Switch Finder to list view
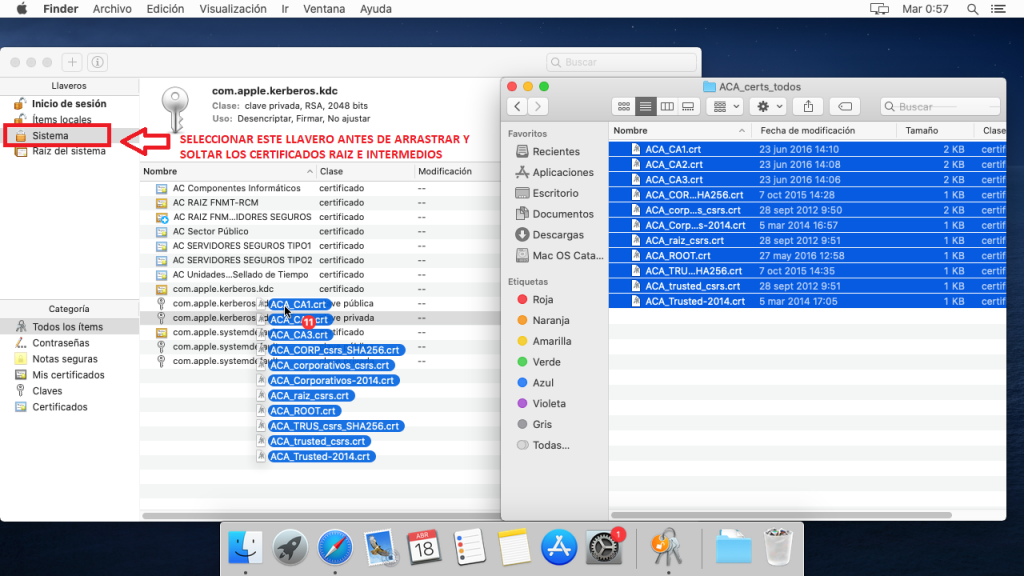The width and height of the screenshot is (1024, 576). pos(645,106)
